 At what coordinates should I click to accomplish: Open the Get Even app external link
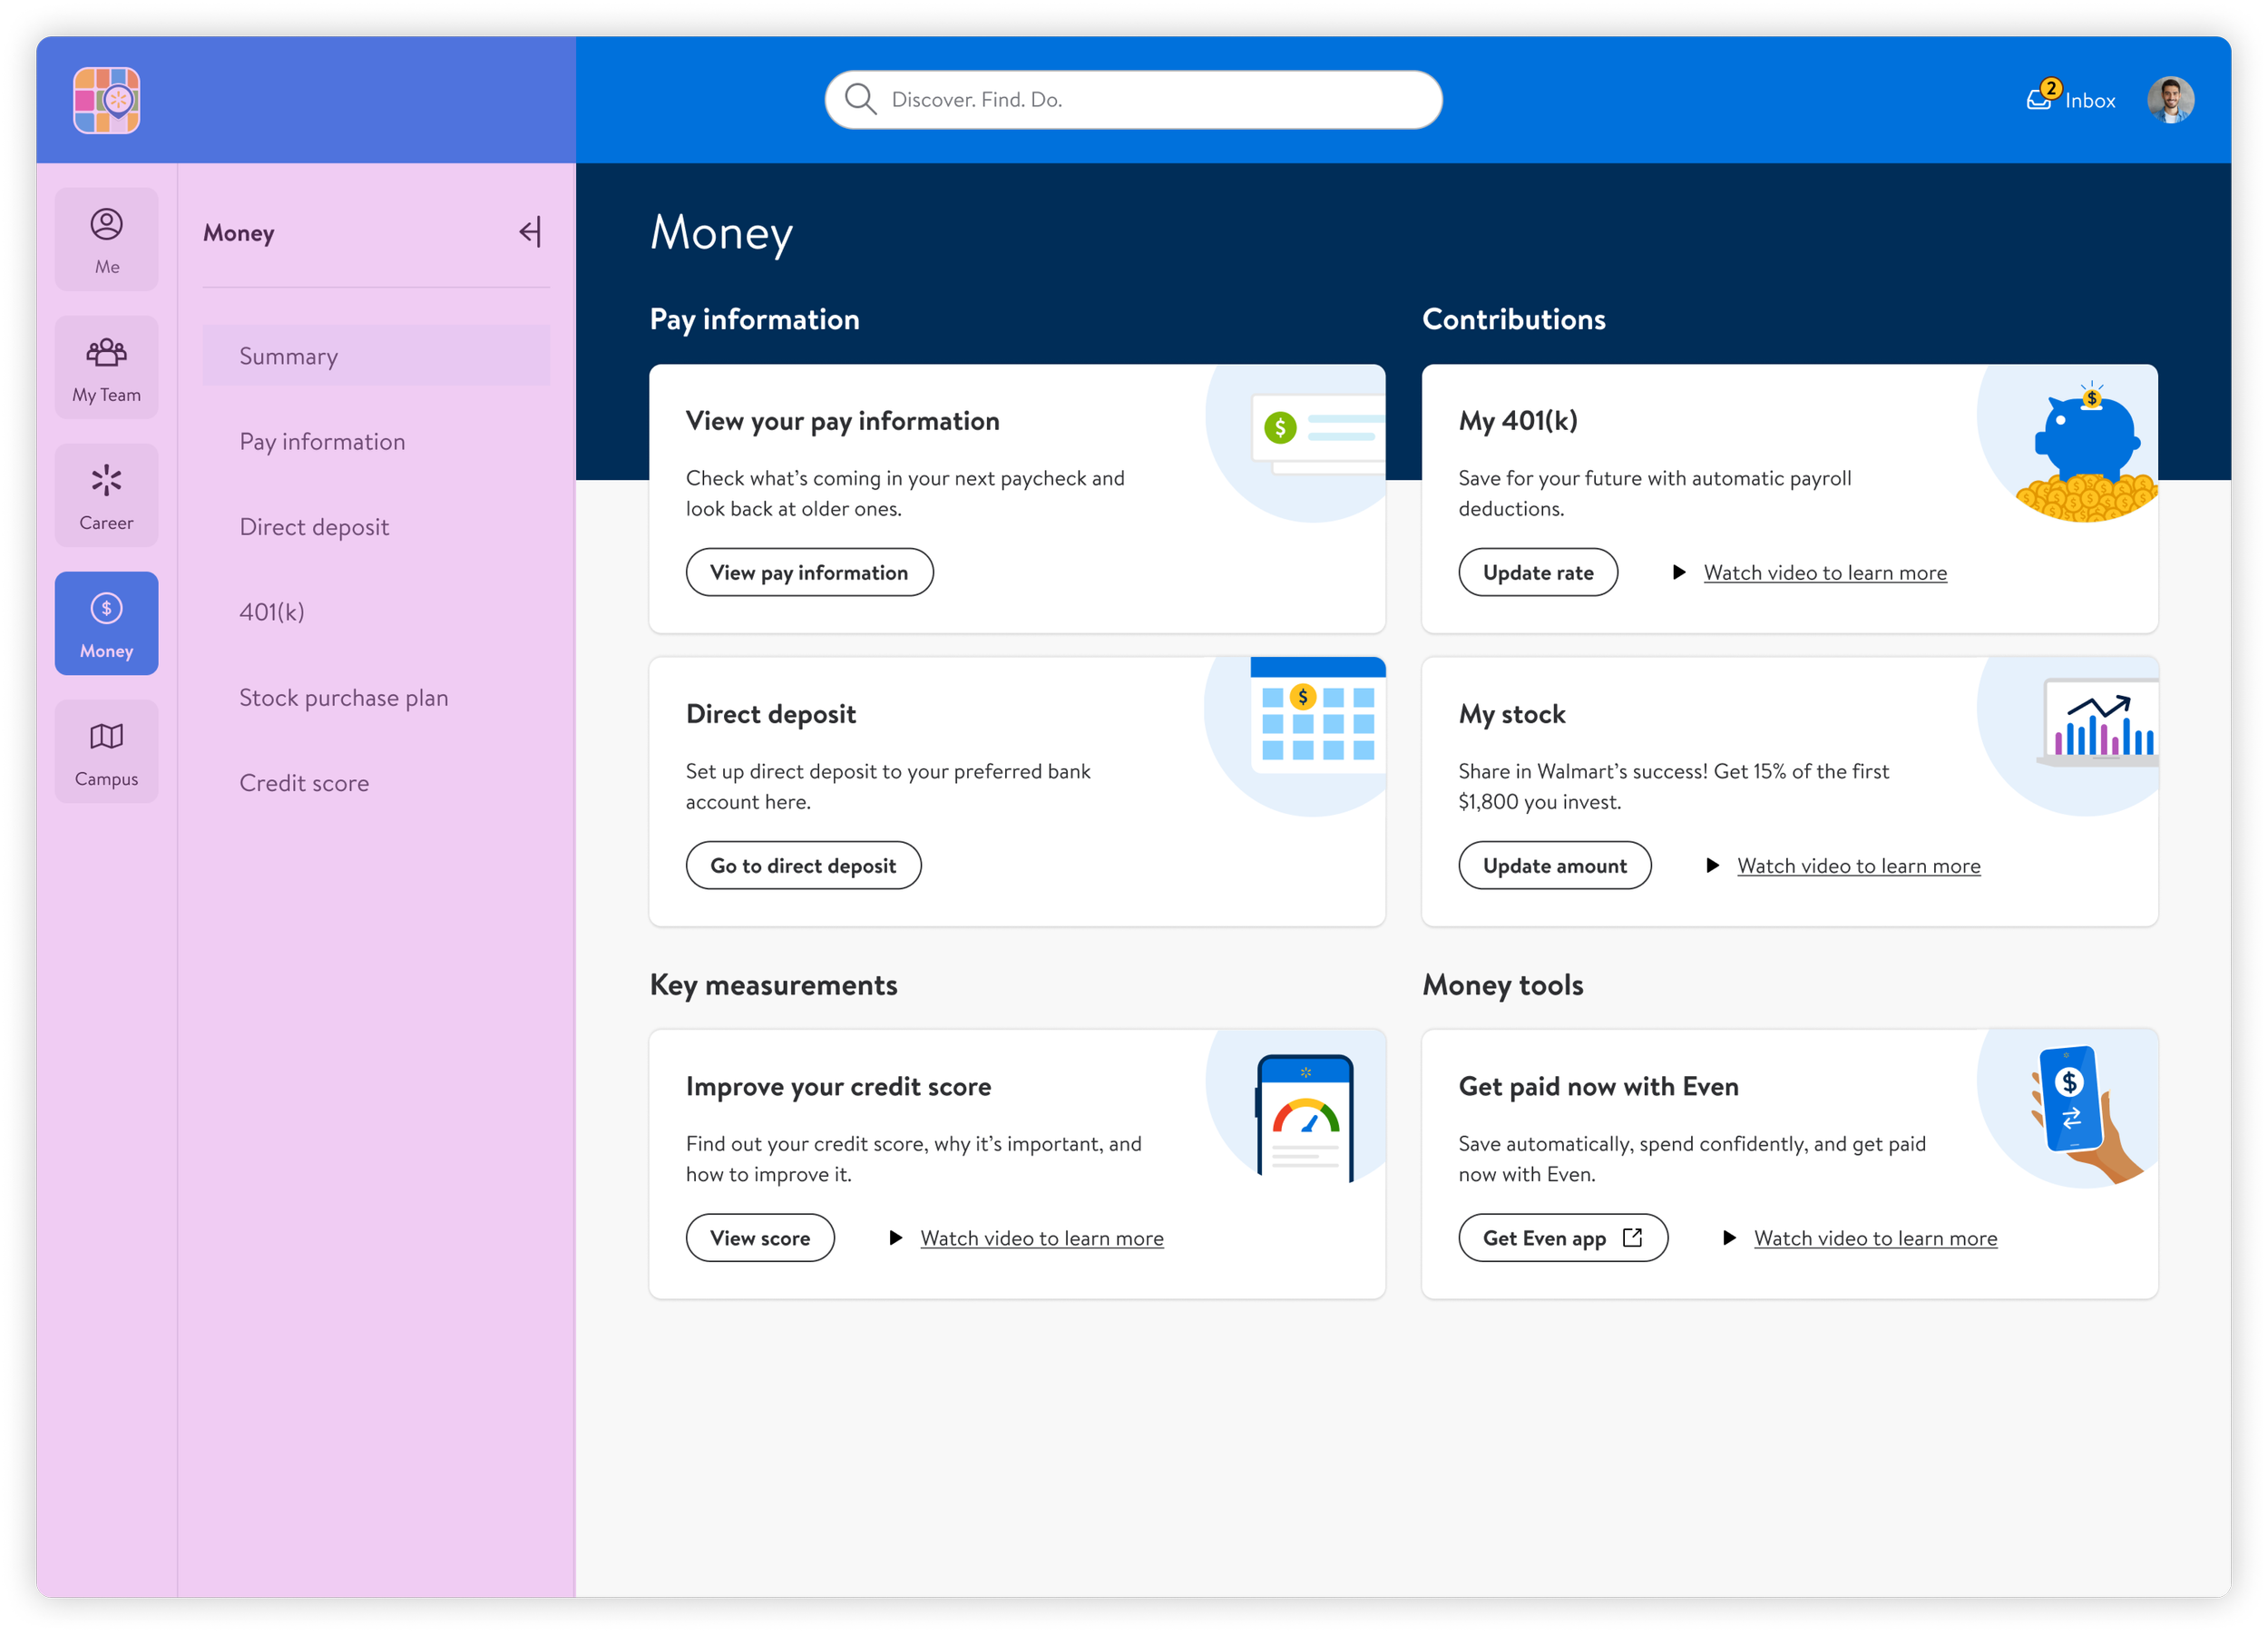pyautogui.click(x=1562, y=1238)
